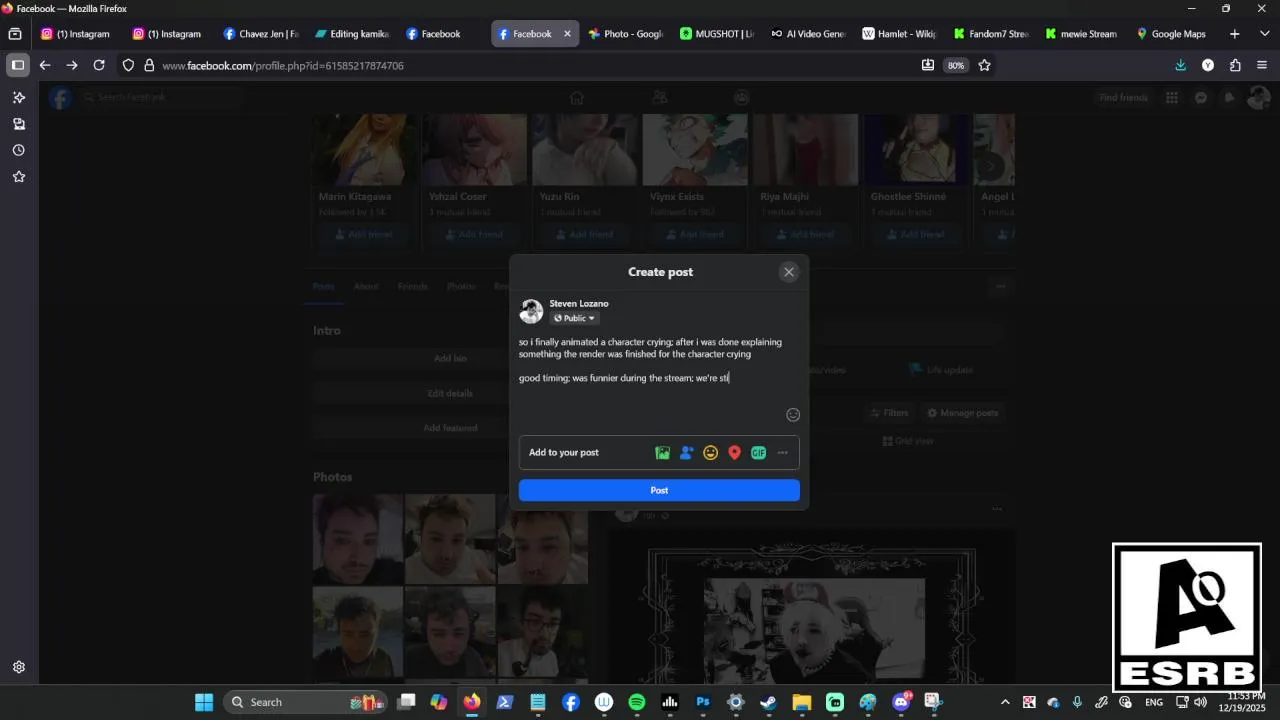The width and height of the screenshot is (1280, 720).
Task: Open microphone tray icon
Action: click(x=1077, y=702)
